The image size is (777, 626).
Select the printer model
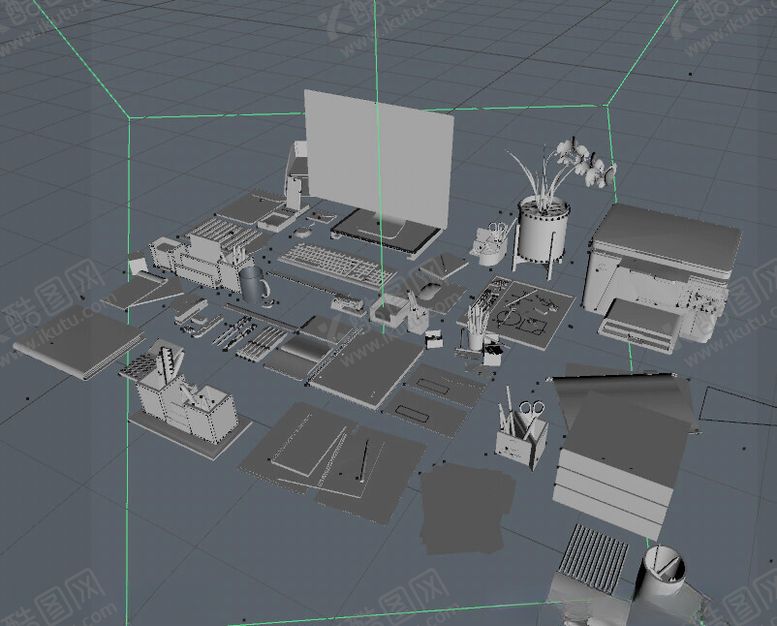tap(661, 278)
